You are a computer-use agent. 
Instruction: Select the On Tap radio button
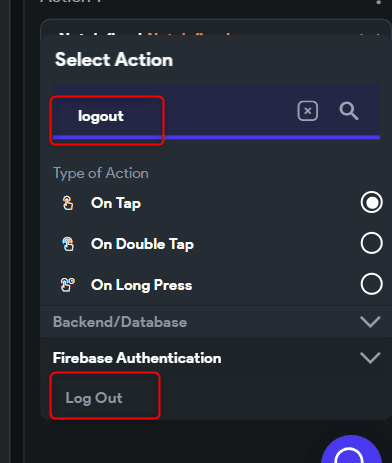371,202
